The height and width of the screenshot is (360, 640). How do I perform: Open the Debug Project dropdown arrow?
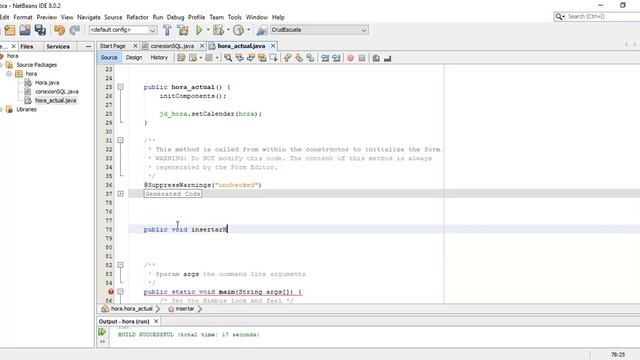pyautogui.click(x=228, y=30)
